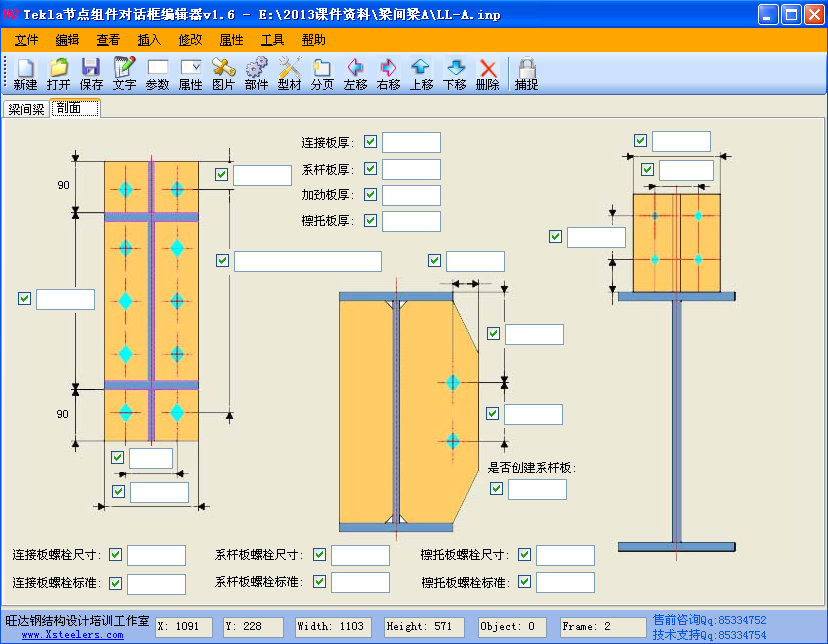Toggle the 加劲板厚 checkbox
Screen dimensions: 828x644
click(x=371, y=194)
